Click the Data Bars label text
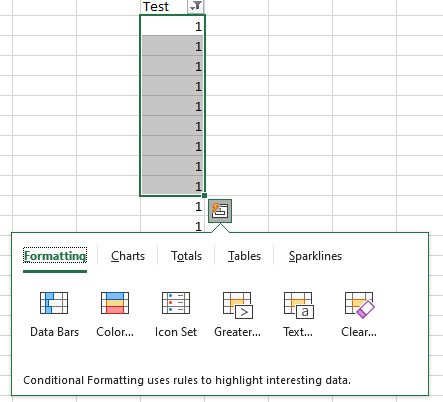The image size is (443, 402). pos(54,332)
